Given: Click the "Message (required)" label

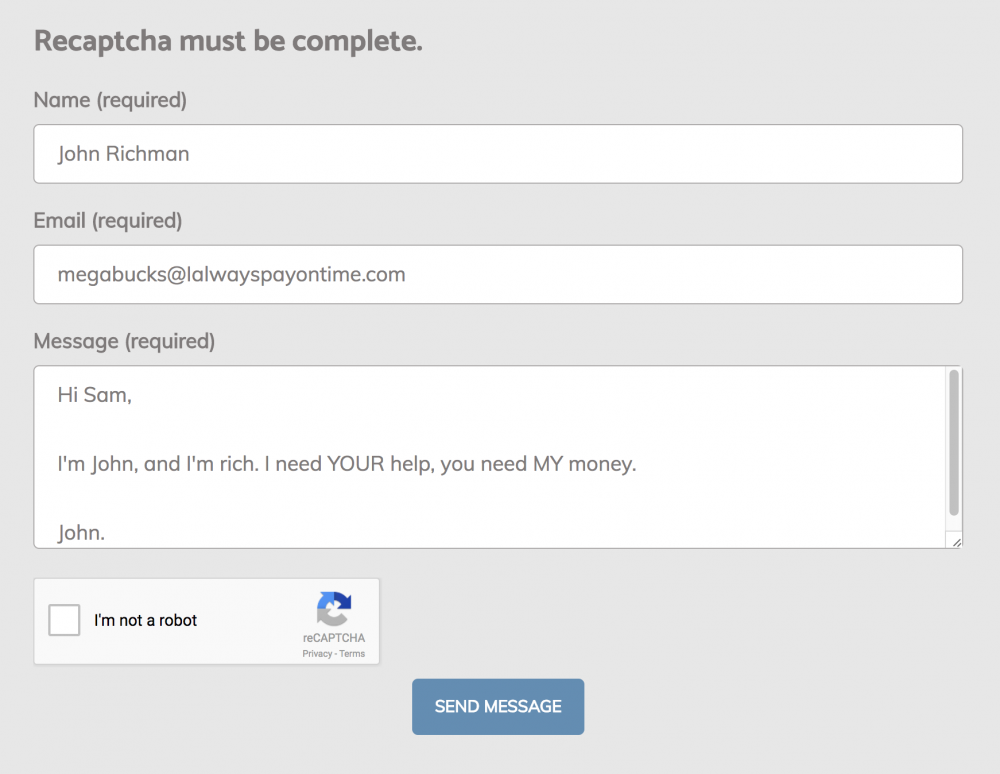Looking at the screenshot, I should coord(124,341).
